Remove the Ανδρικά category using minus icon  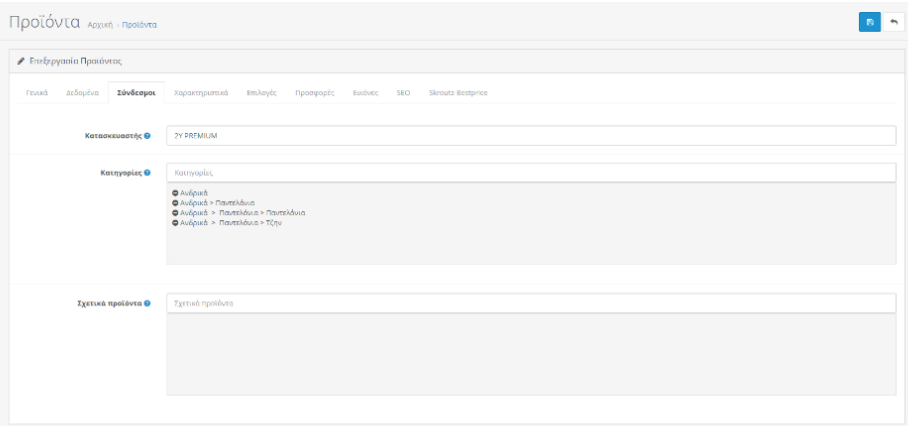[176, 192]
